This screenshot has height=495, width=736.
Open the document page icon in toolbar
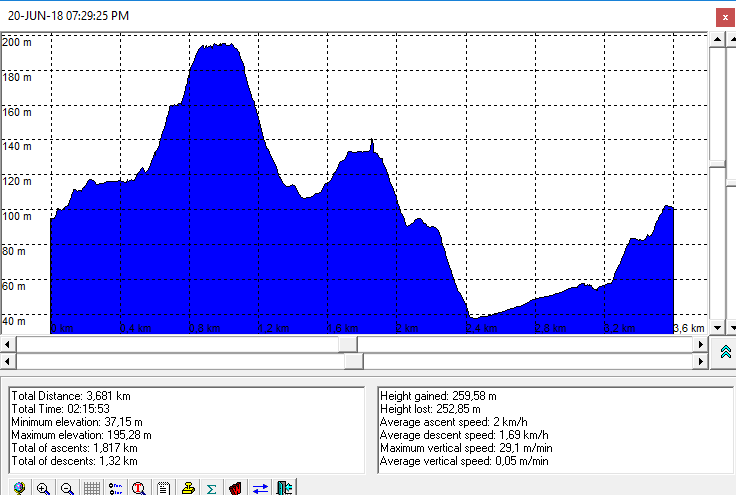pos(163,488)
